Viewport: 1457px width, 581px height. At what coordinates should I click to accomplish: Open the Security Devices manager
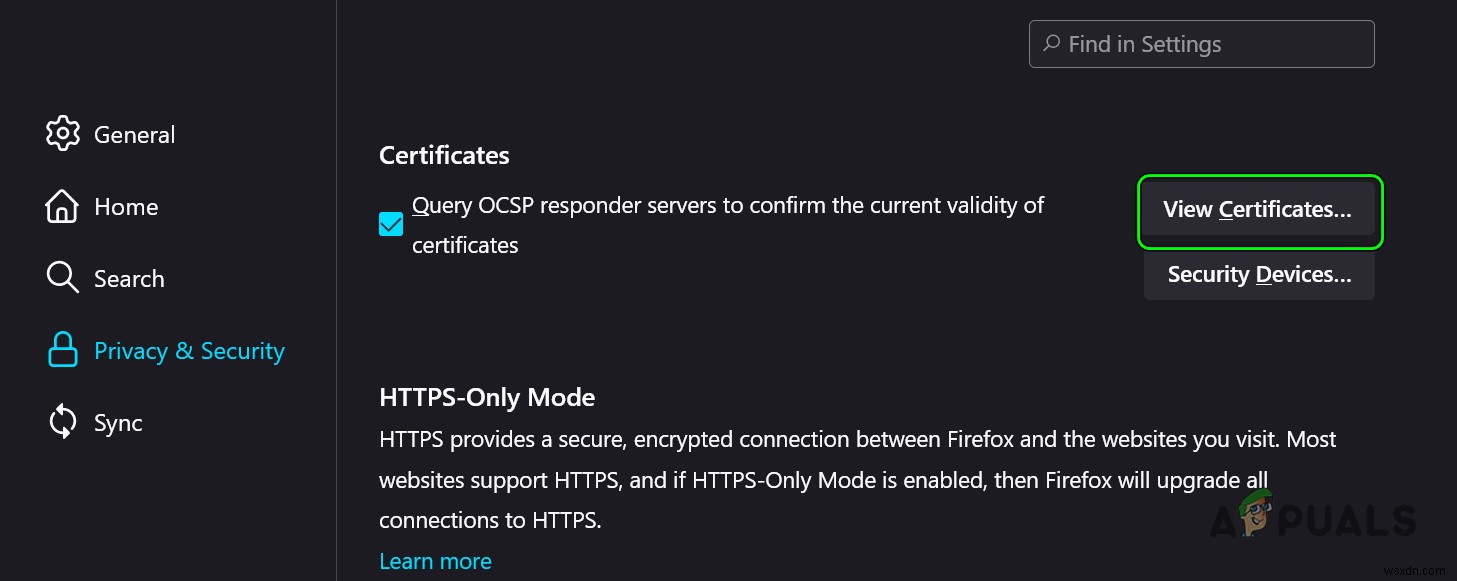click(1258, 274)
